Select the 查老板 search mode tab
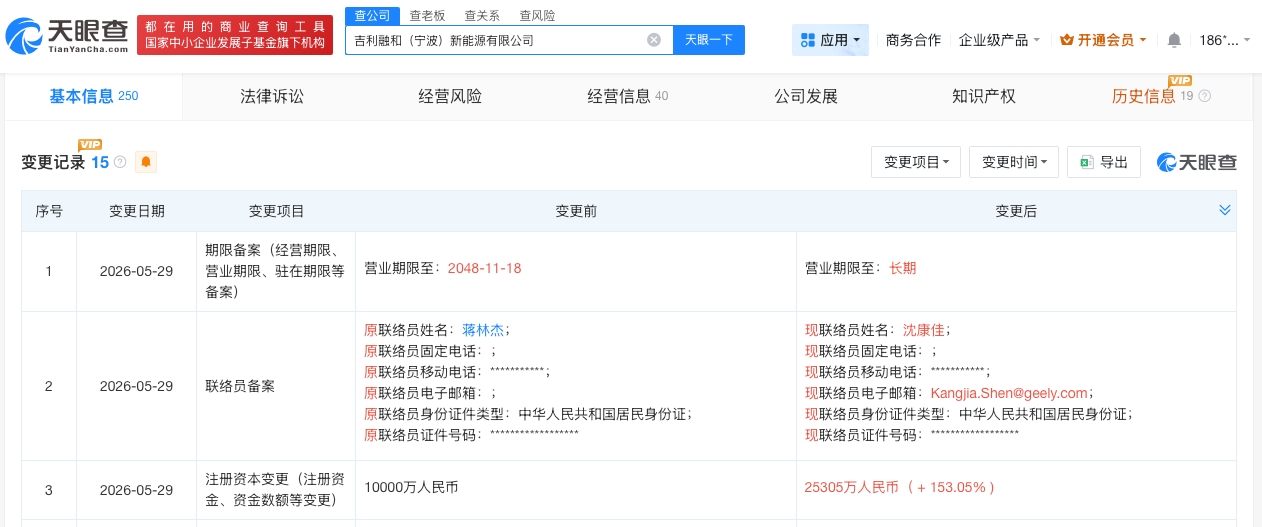Image resolution: width=1262 pixels, height=527 pixels. pos(427,15)
